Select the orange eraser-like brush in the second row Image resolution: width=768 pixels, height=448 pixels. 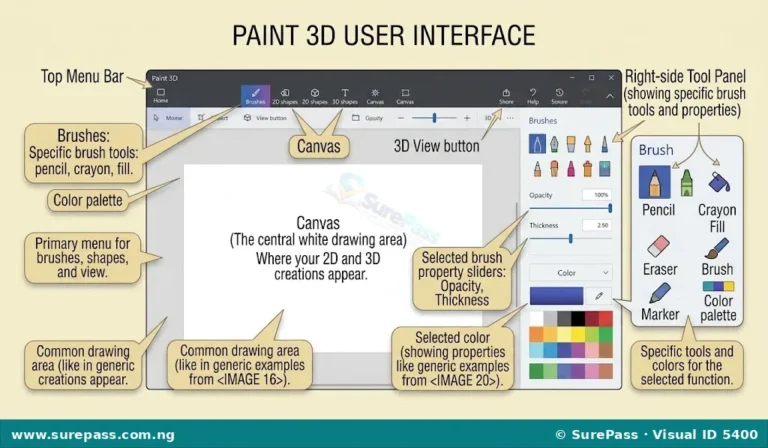tap(554, 169)
